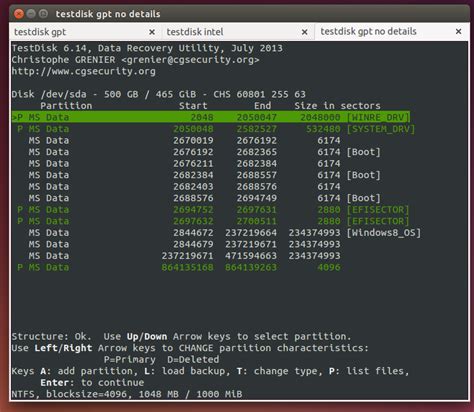Click the window minimize button
The height and width of the screenshot is (412, 474).
pos(31,14)
